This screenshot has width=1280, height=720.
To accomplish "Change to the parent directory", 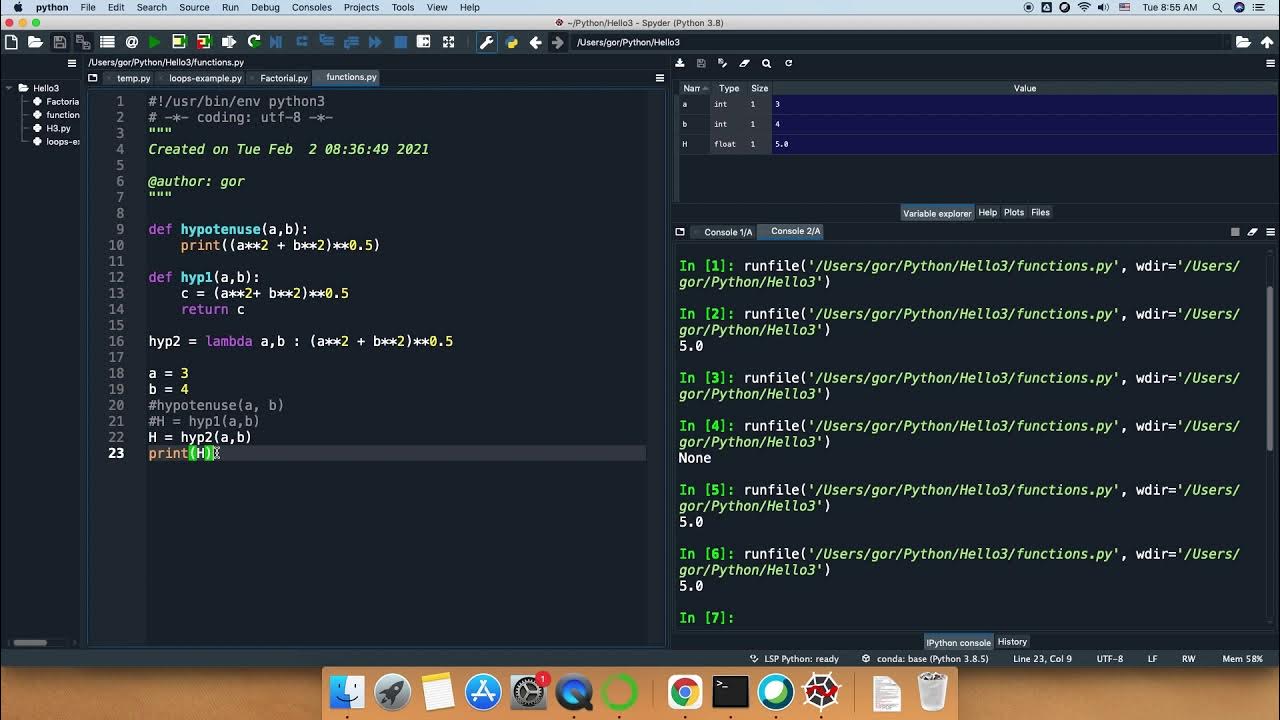I will pos(1267,42).
